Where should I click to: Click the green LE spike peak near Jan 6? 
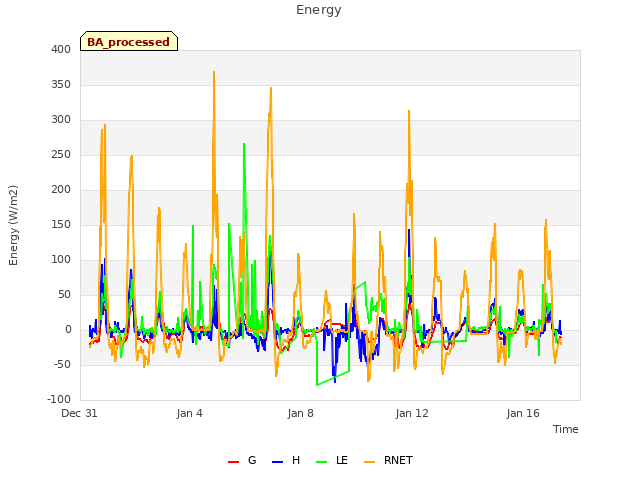click(244, 144)
